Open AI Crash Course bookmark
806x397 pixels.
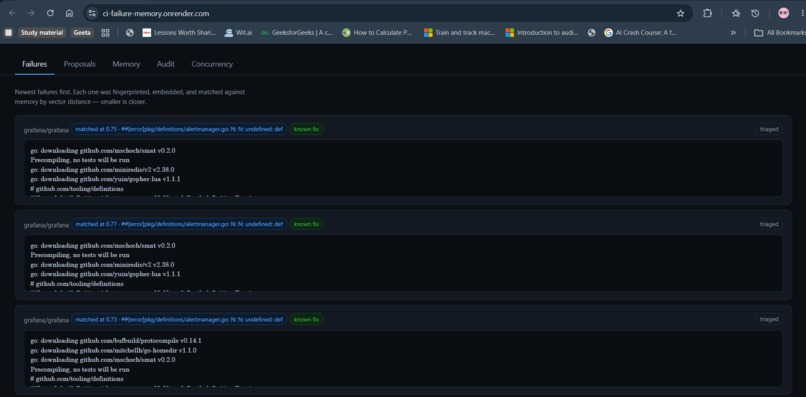point(640,32)
